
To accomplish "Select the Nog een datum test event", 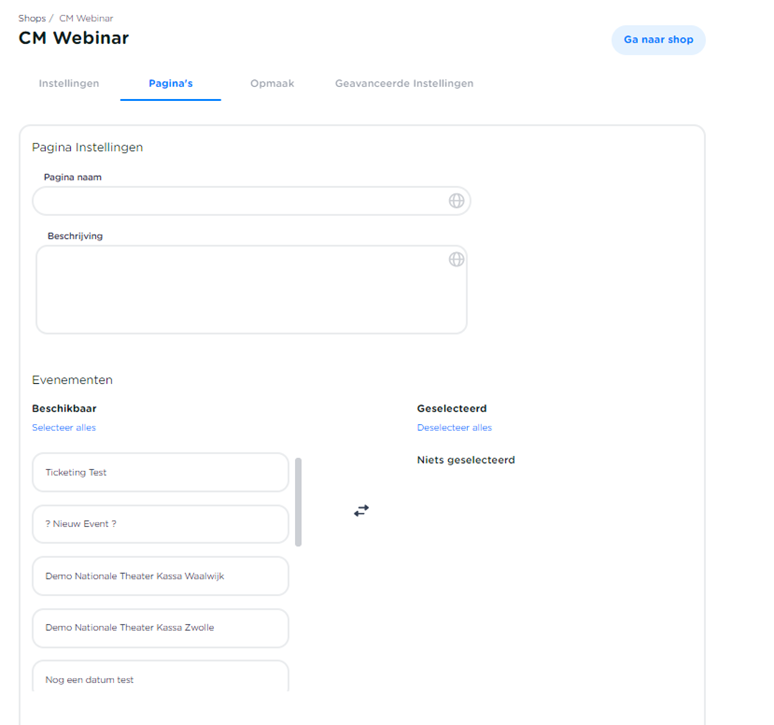I will point(160,677).
